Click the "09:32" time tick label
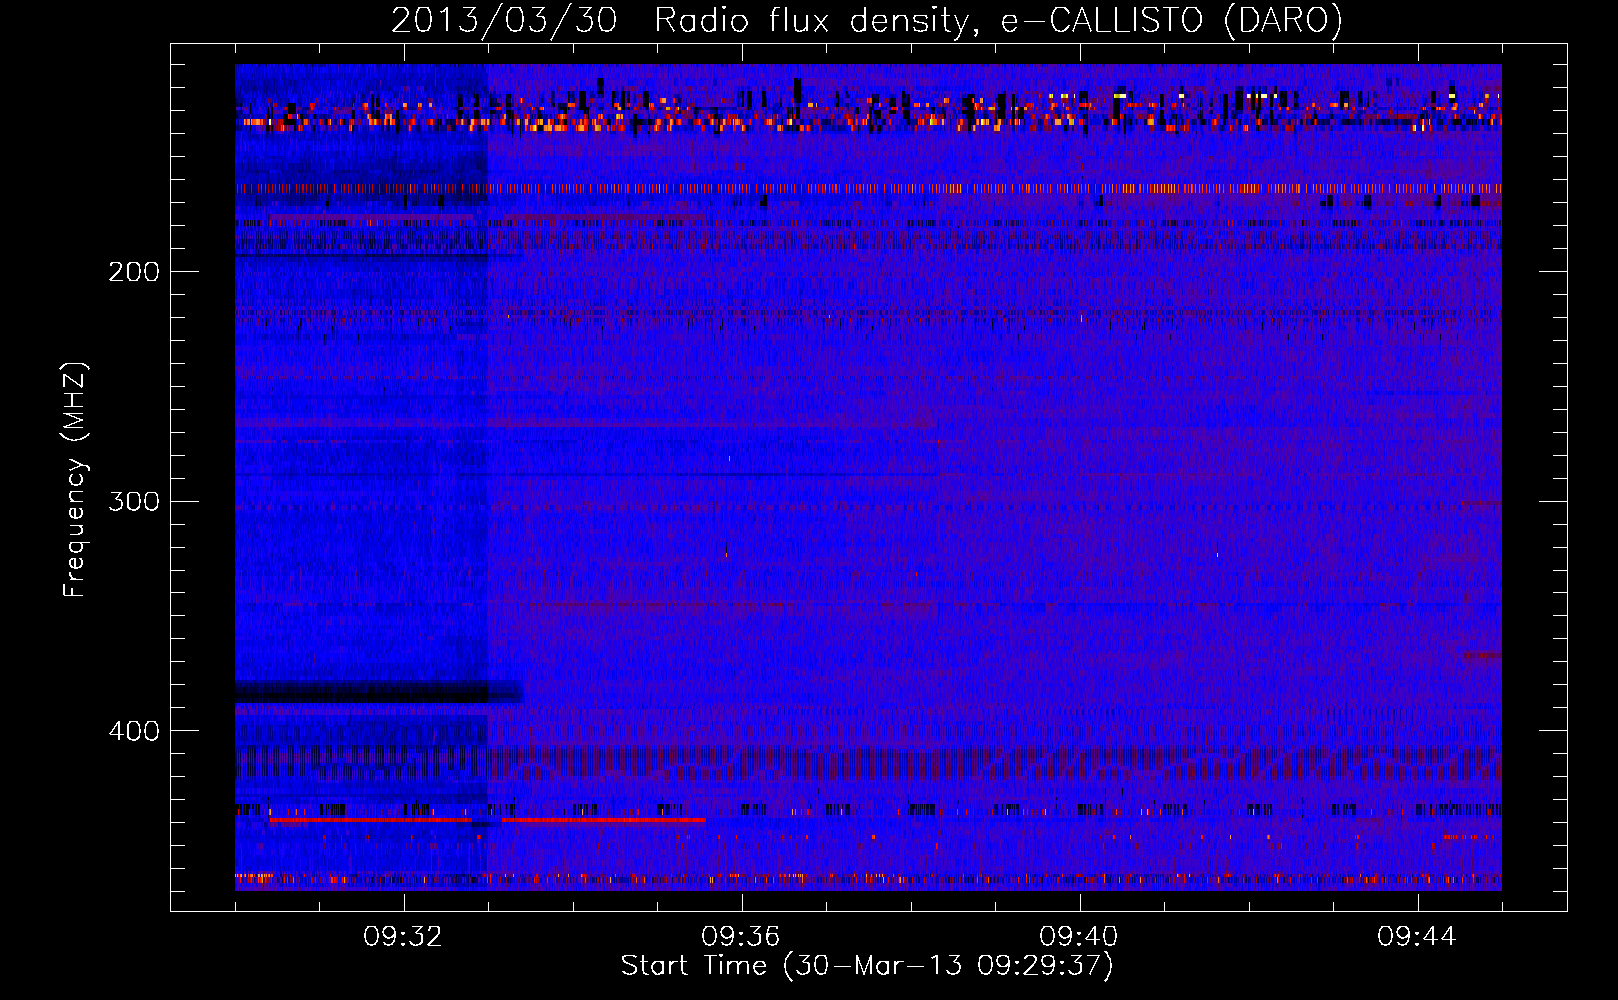This screenshot has height=1000, width=1618. click(403, 937)
